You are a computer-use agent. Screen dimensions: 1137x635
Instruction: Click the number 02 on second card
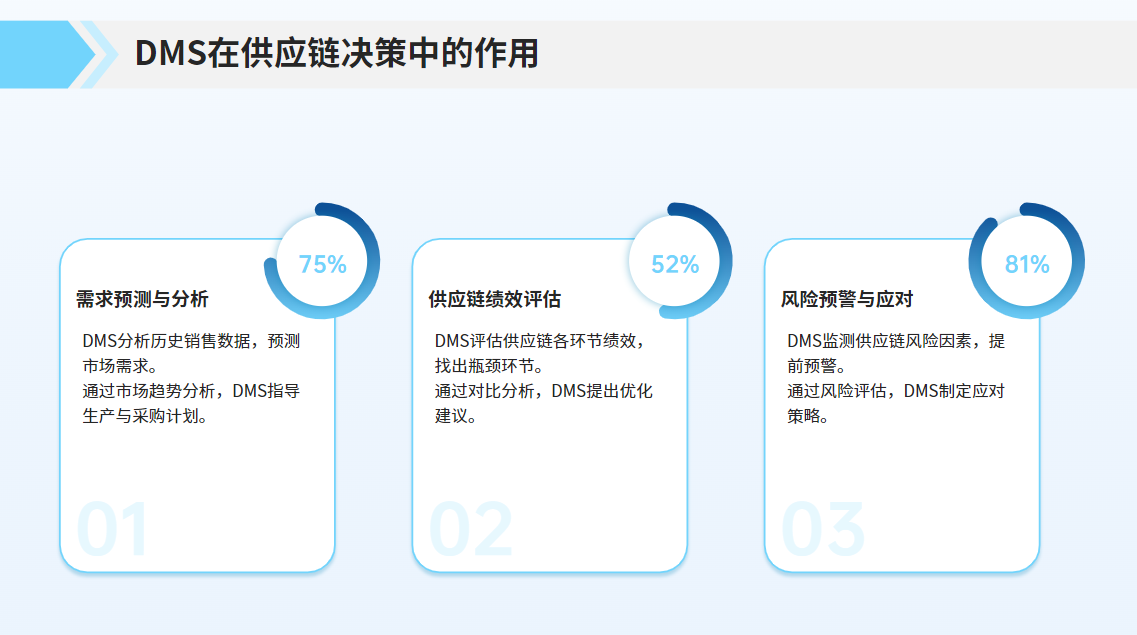(x=471, y=529)
